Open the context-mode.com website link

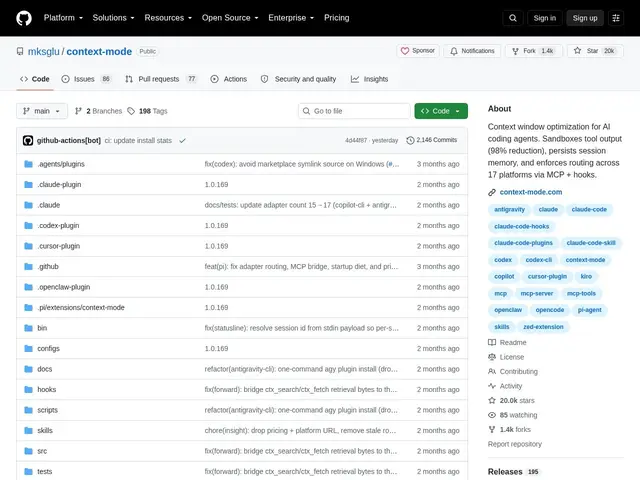531,192
